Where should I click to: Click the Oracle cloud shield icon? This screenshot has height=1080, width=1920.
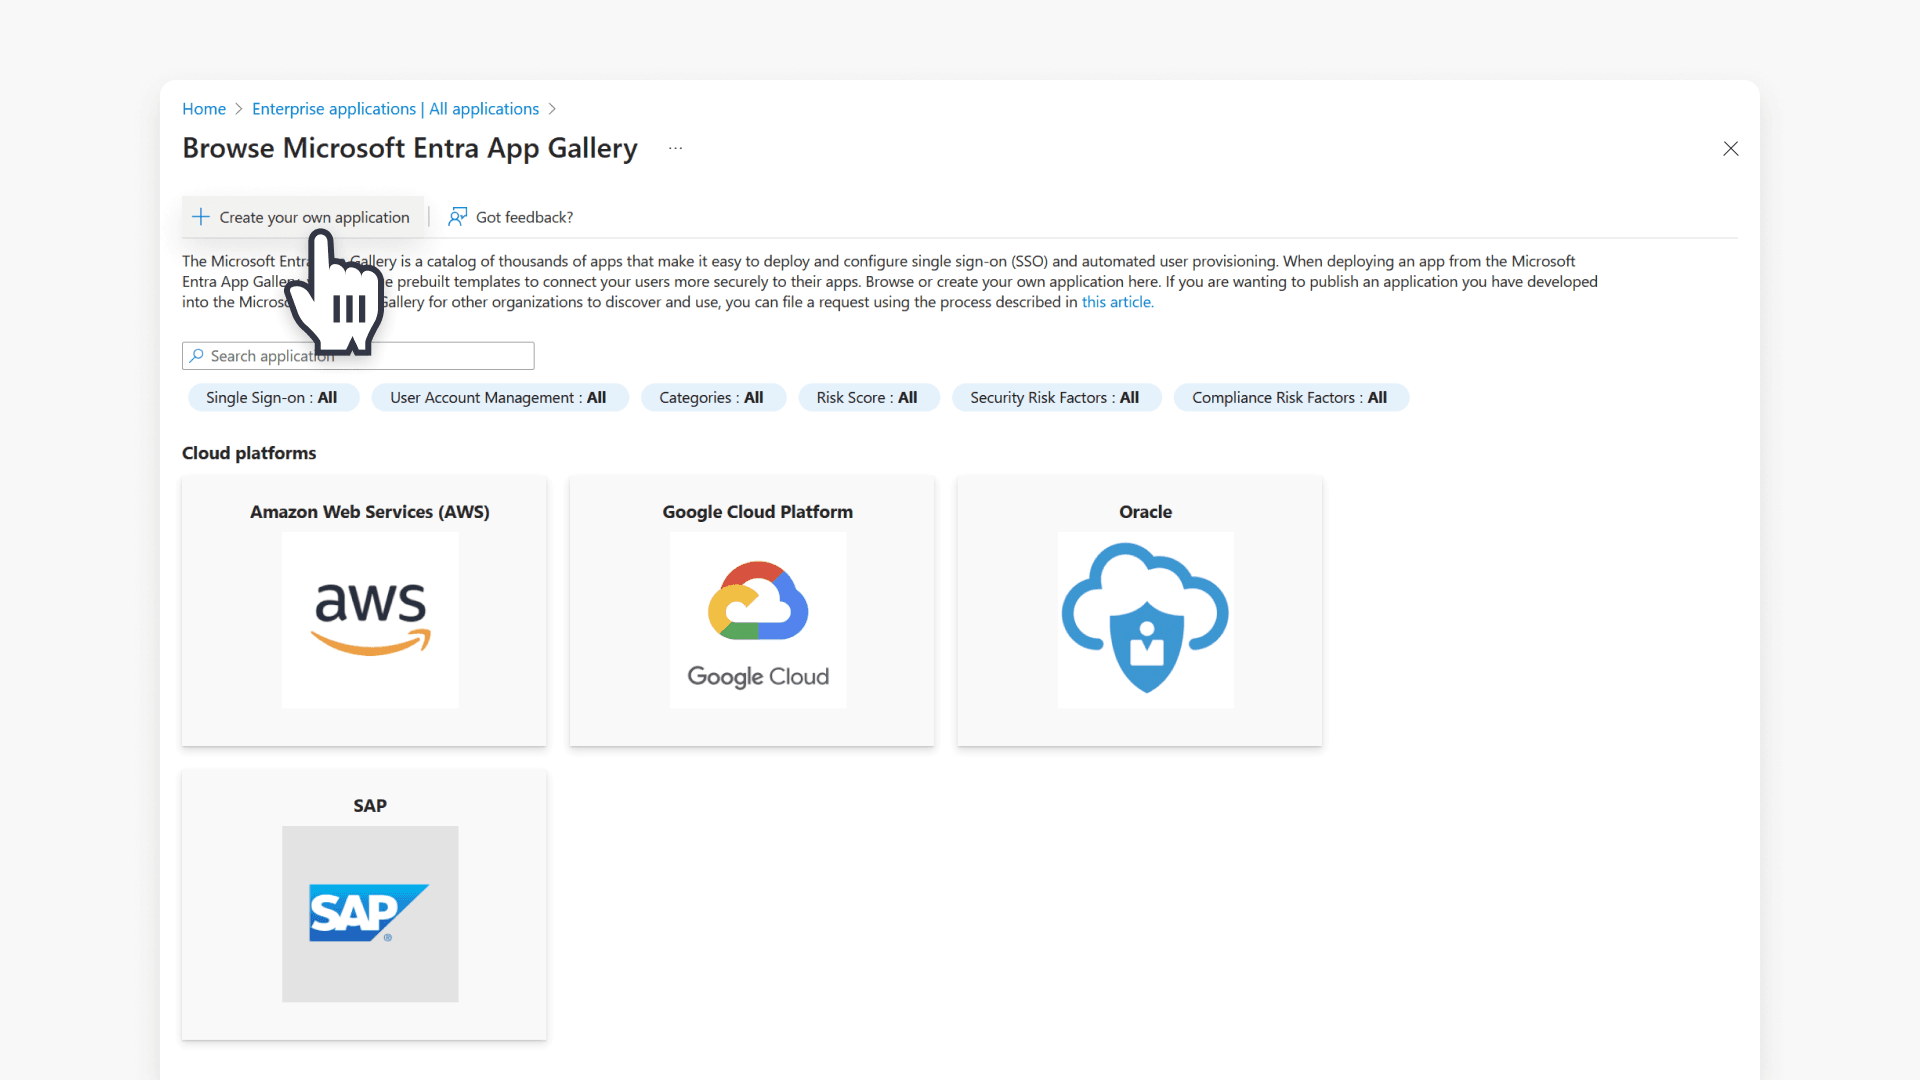tap(1145, 620)
